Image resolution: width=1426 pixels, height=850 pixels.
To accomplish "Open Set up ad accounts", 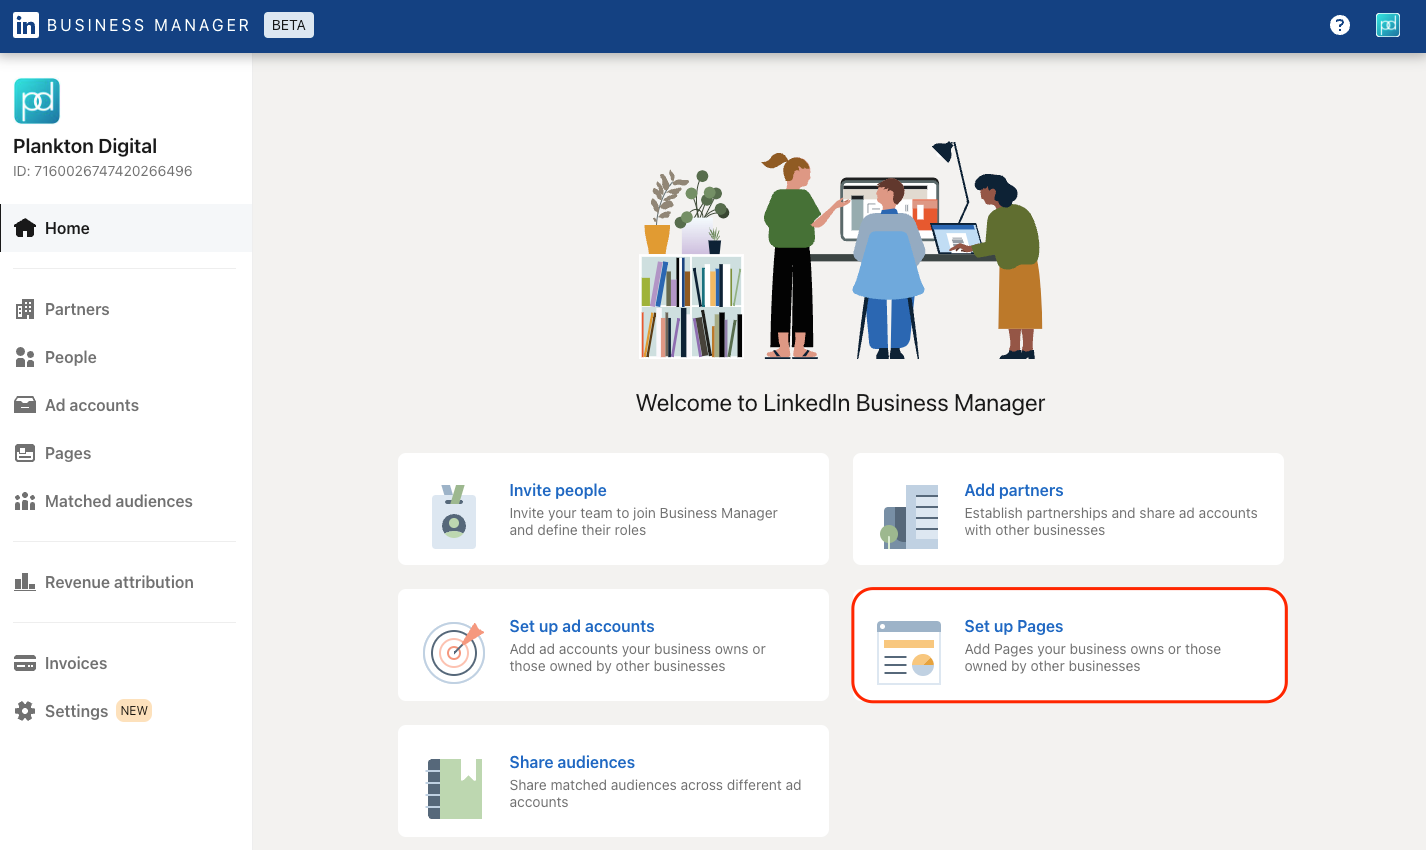I will 581,626.
